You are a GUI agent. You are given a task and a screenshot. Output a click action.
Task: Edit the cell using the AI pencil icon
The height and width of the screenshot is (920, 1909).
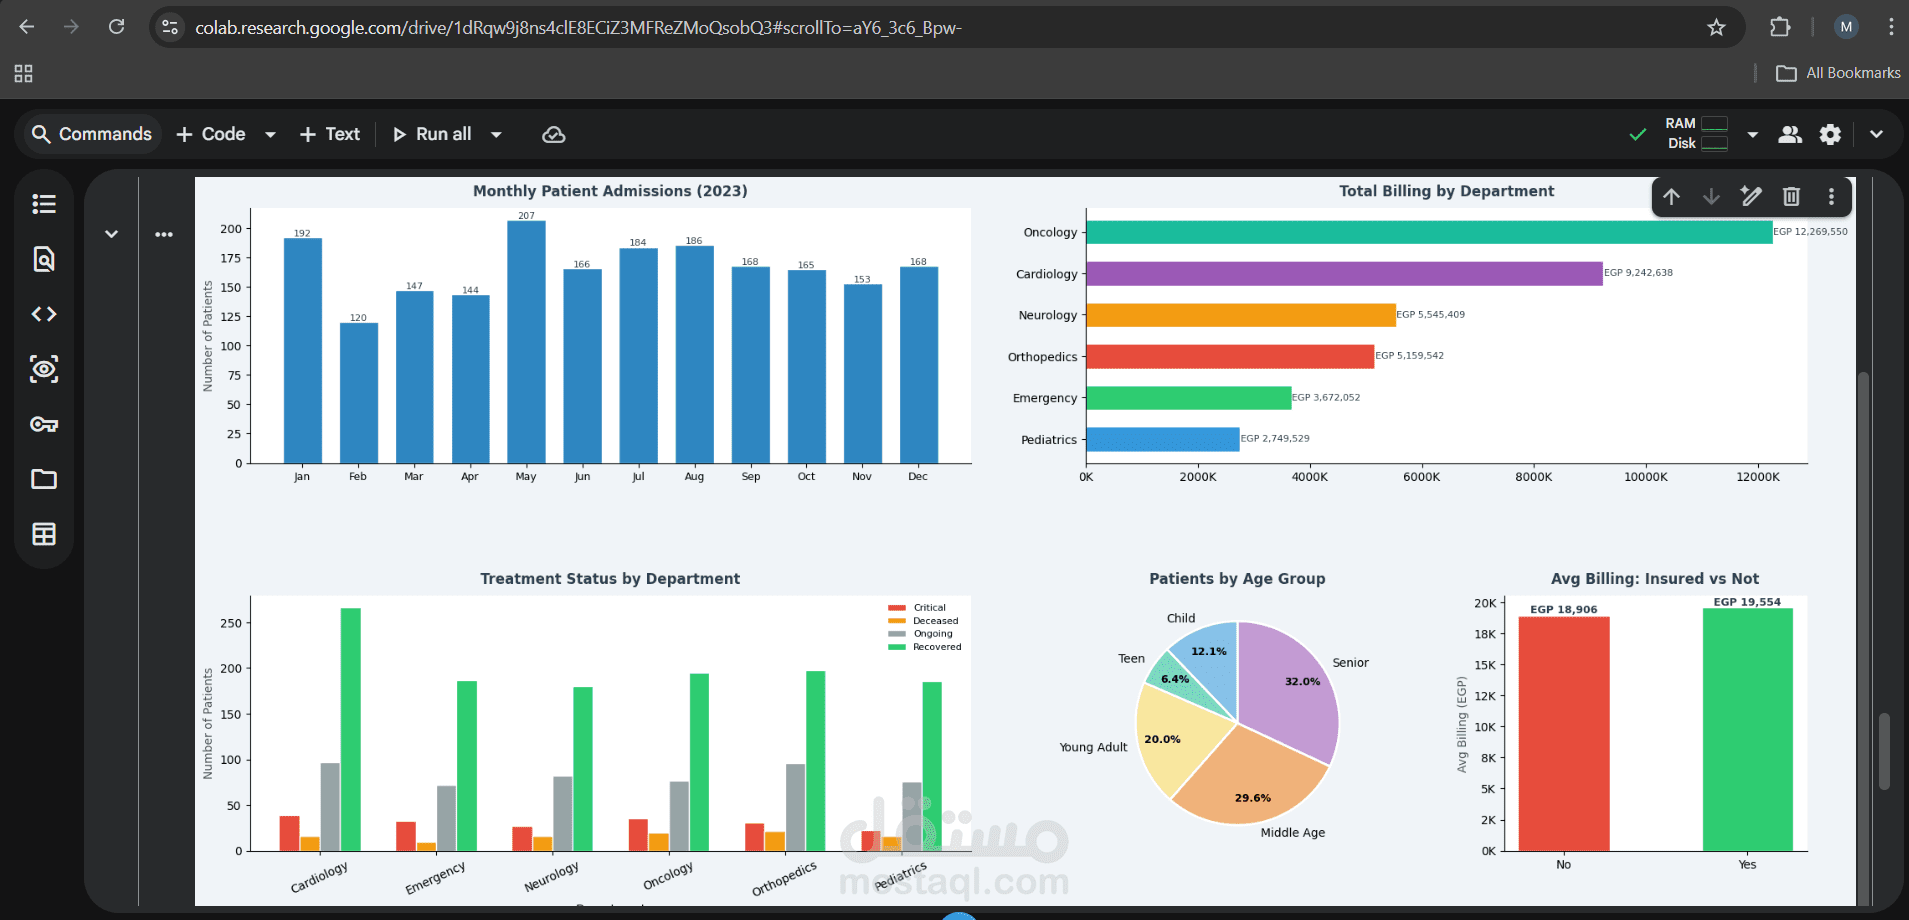(1751, 196)
